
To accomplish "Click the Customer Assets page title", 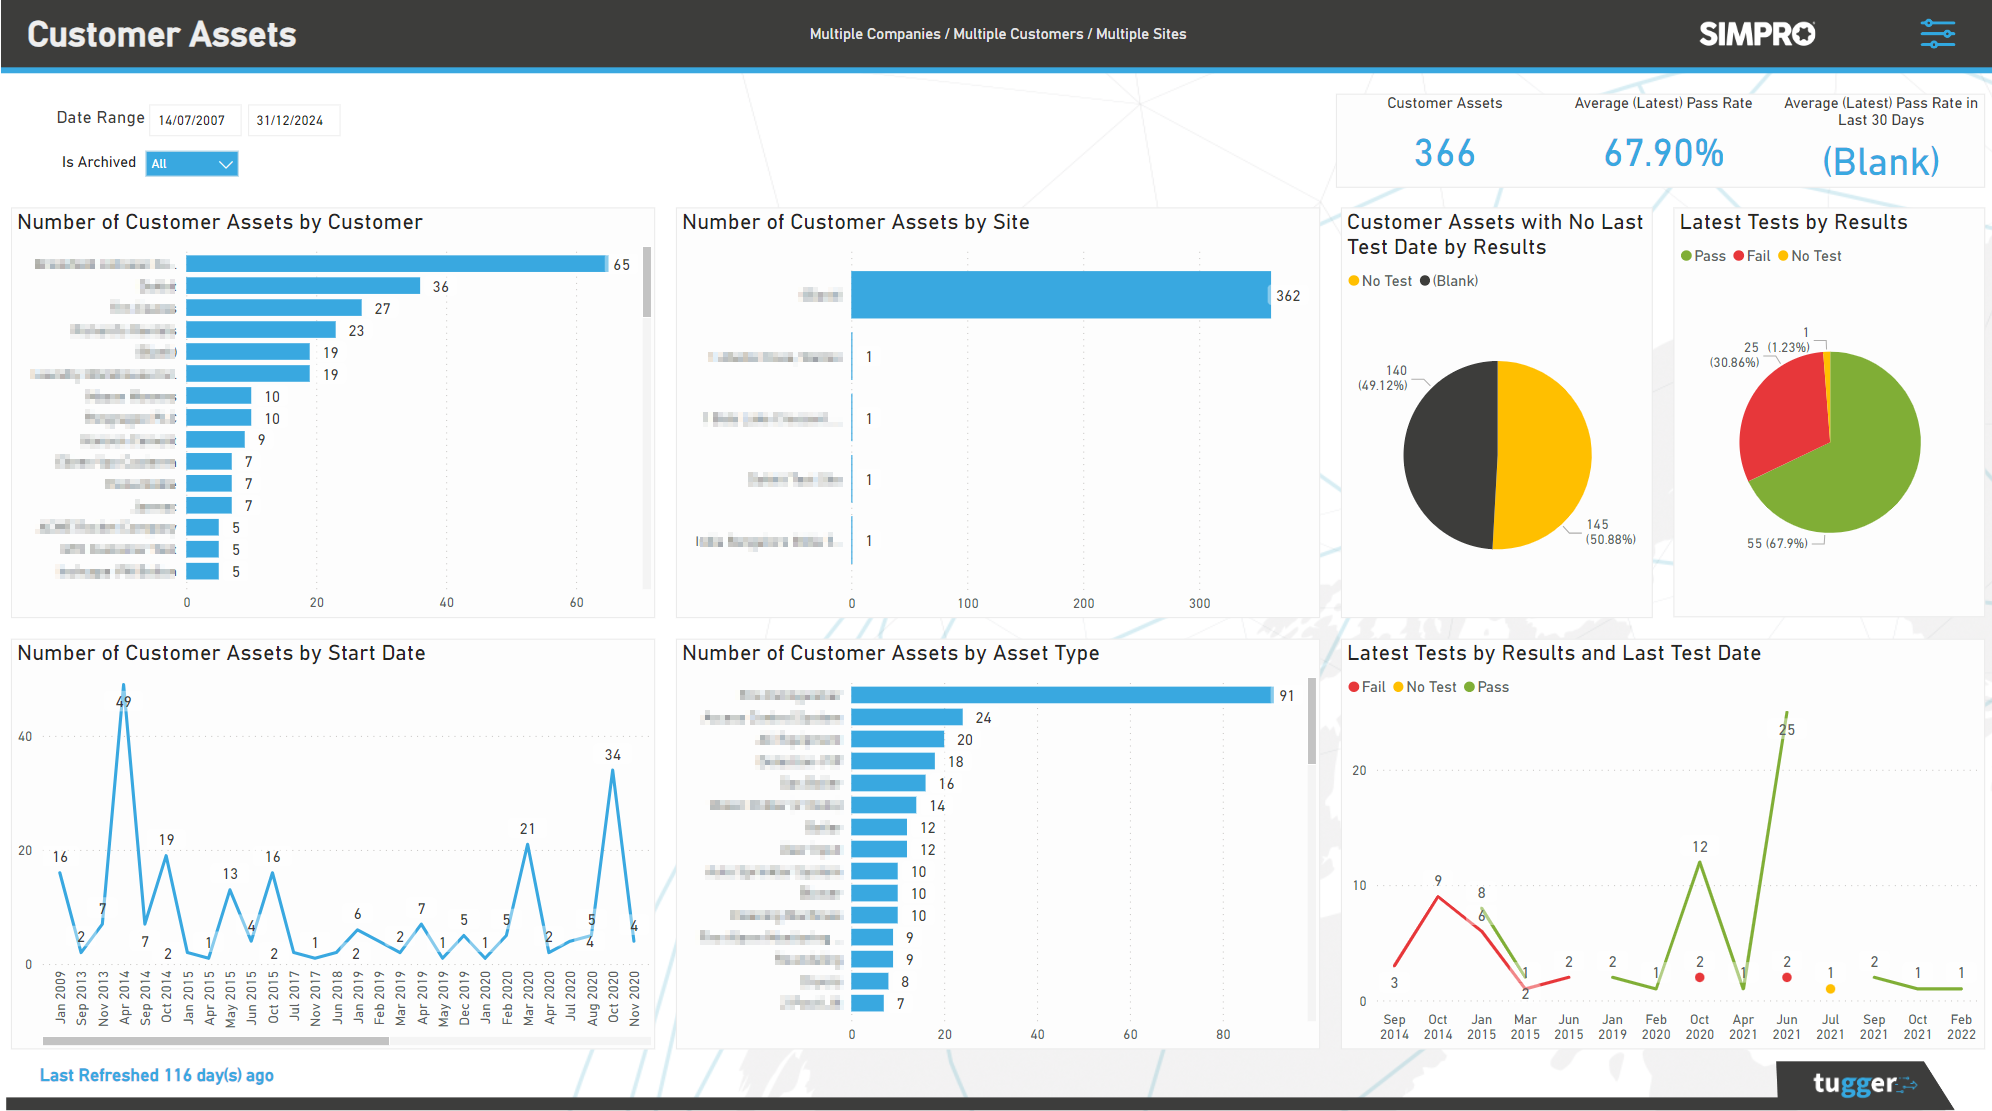I will [x=161, y=34].
